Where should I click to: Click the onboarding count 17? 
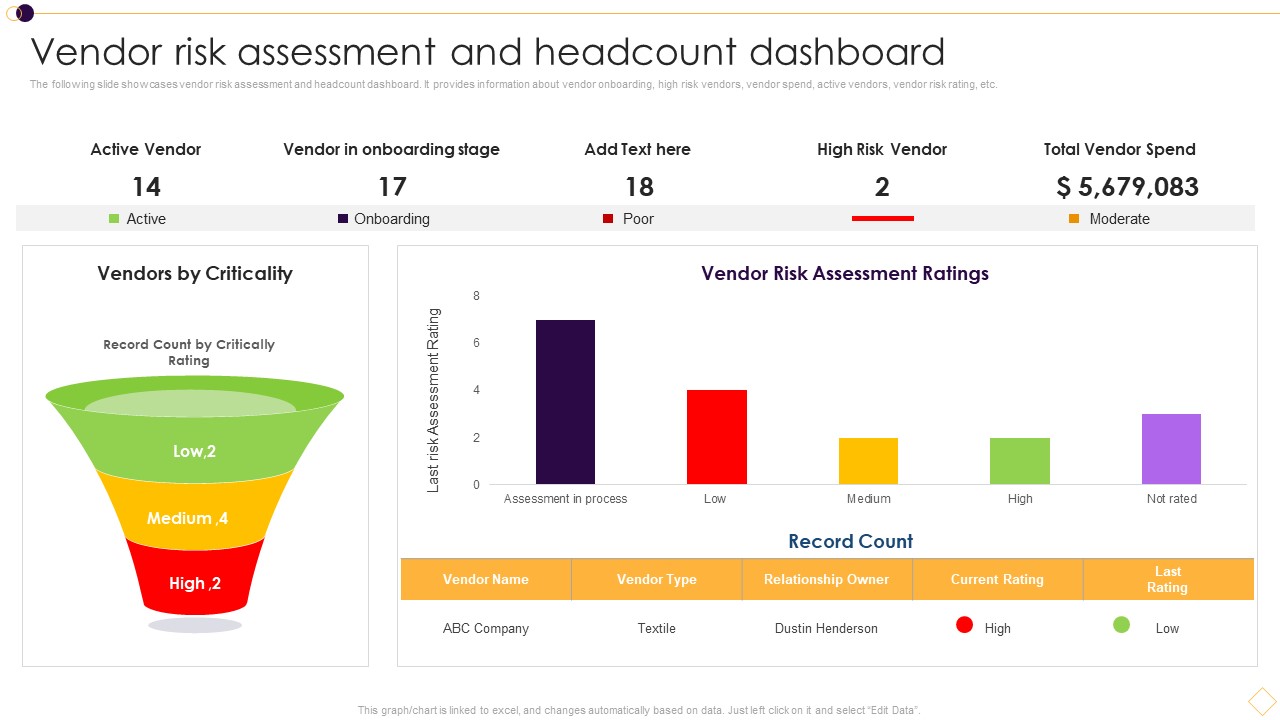(x=392, y=187)
